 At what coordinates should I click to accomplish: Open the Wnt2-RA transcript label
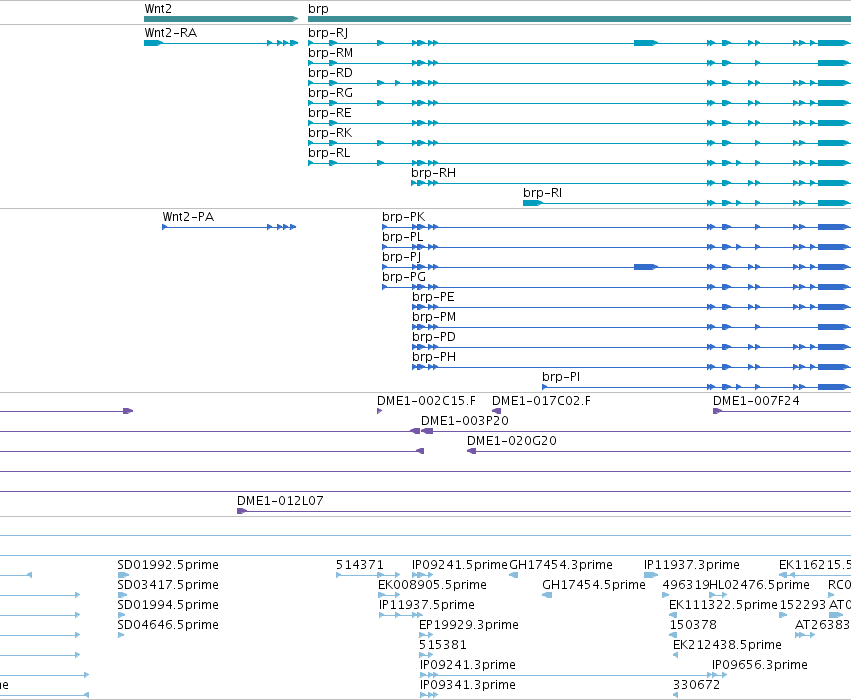click(170, 33)
